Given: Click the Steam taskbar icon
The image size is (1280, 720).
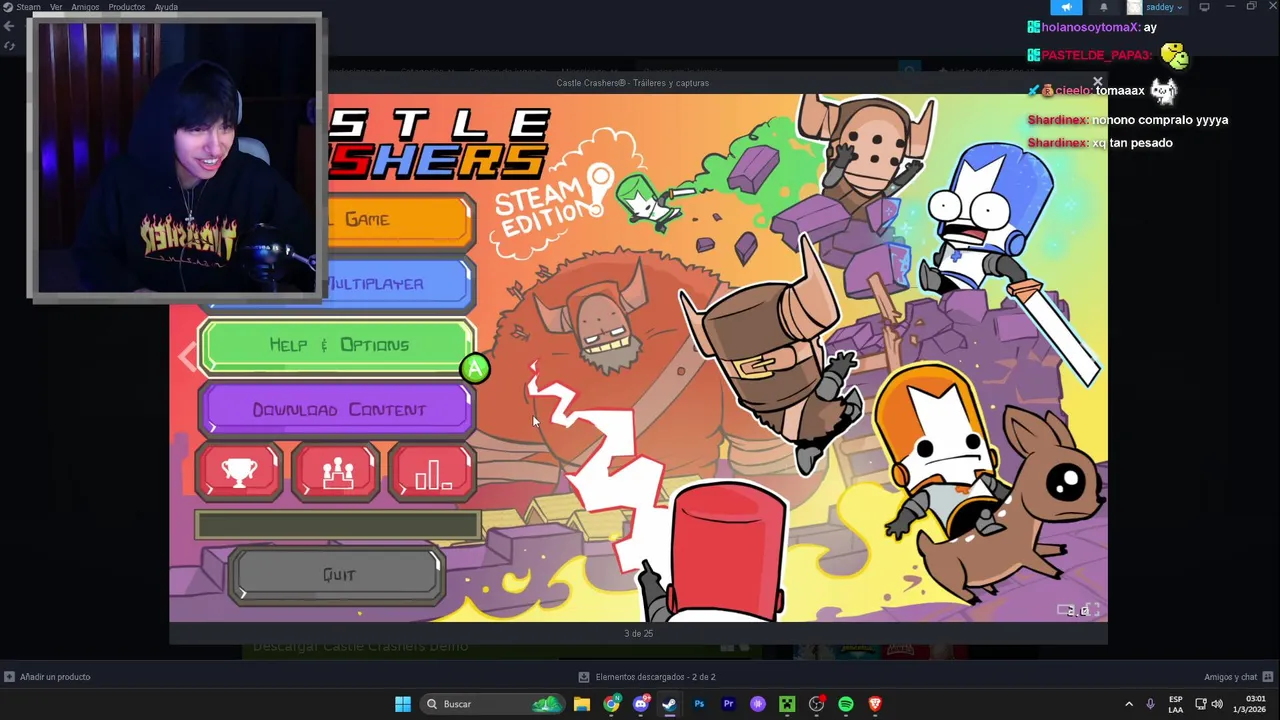Looking at the screenshot, I should pos(669,704).
